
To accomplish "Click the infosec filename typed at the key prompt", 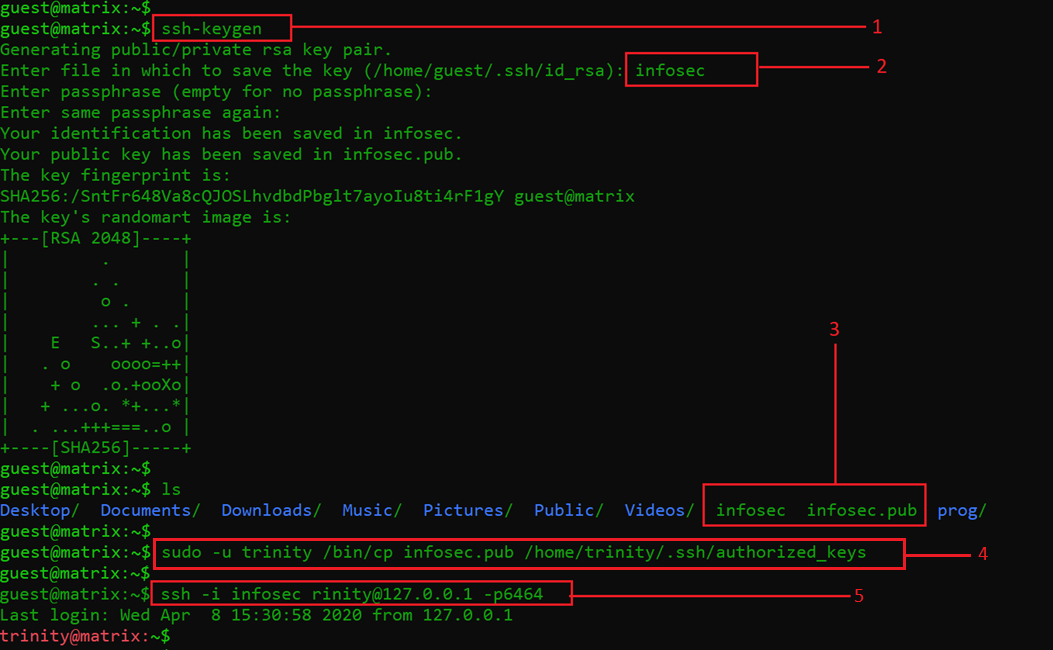I will 670,70.
